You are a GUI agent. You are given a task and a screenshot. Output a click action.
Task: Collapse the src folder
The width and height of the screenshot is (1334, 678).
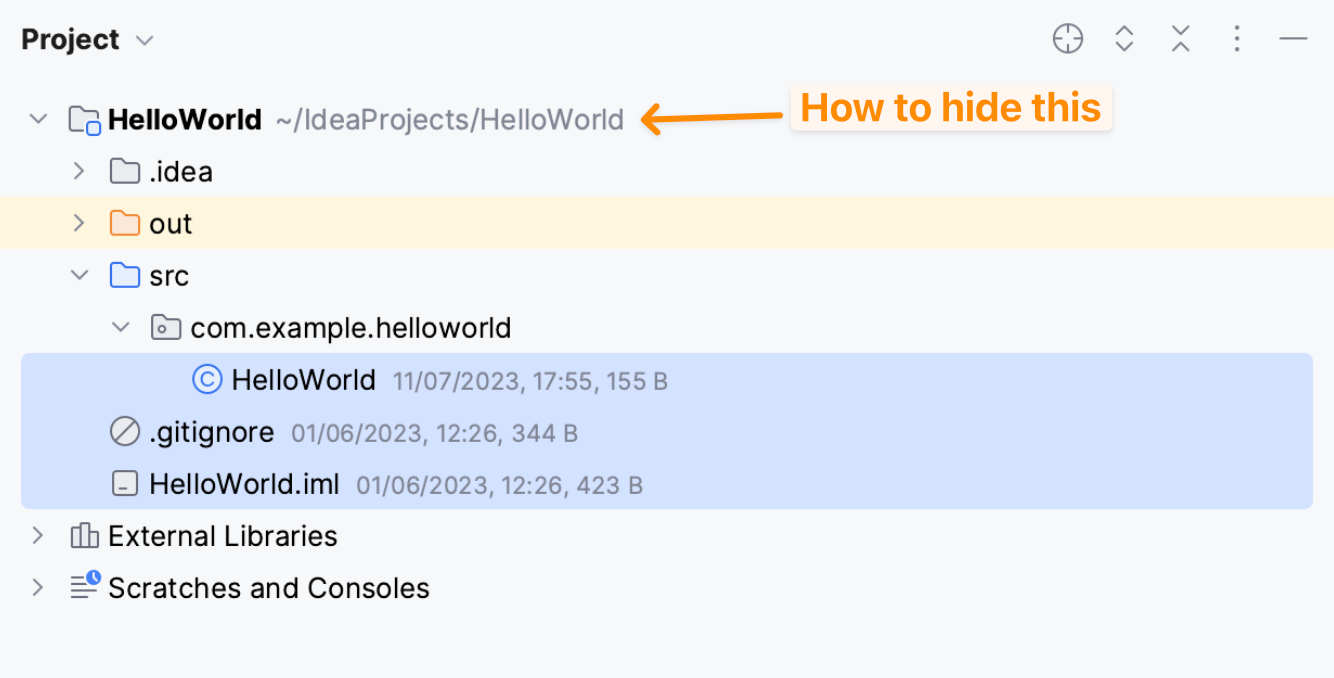[x=79, y=276]
